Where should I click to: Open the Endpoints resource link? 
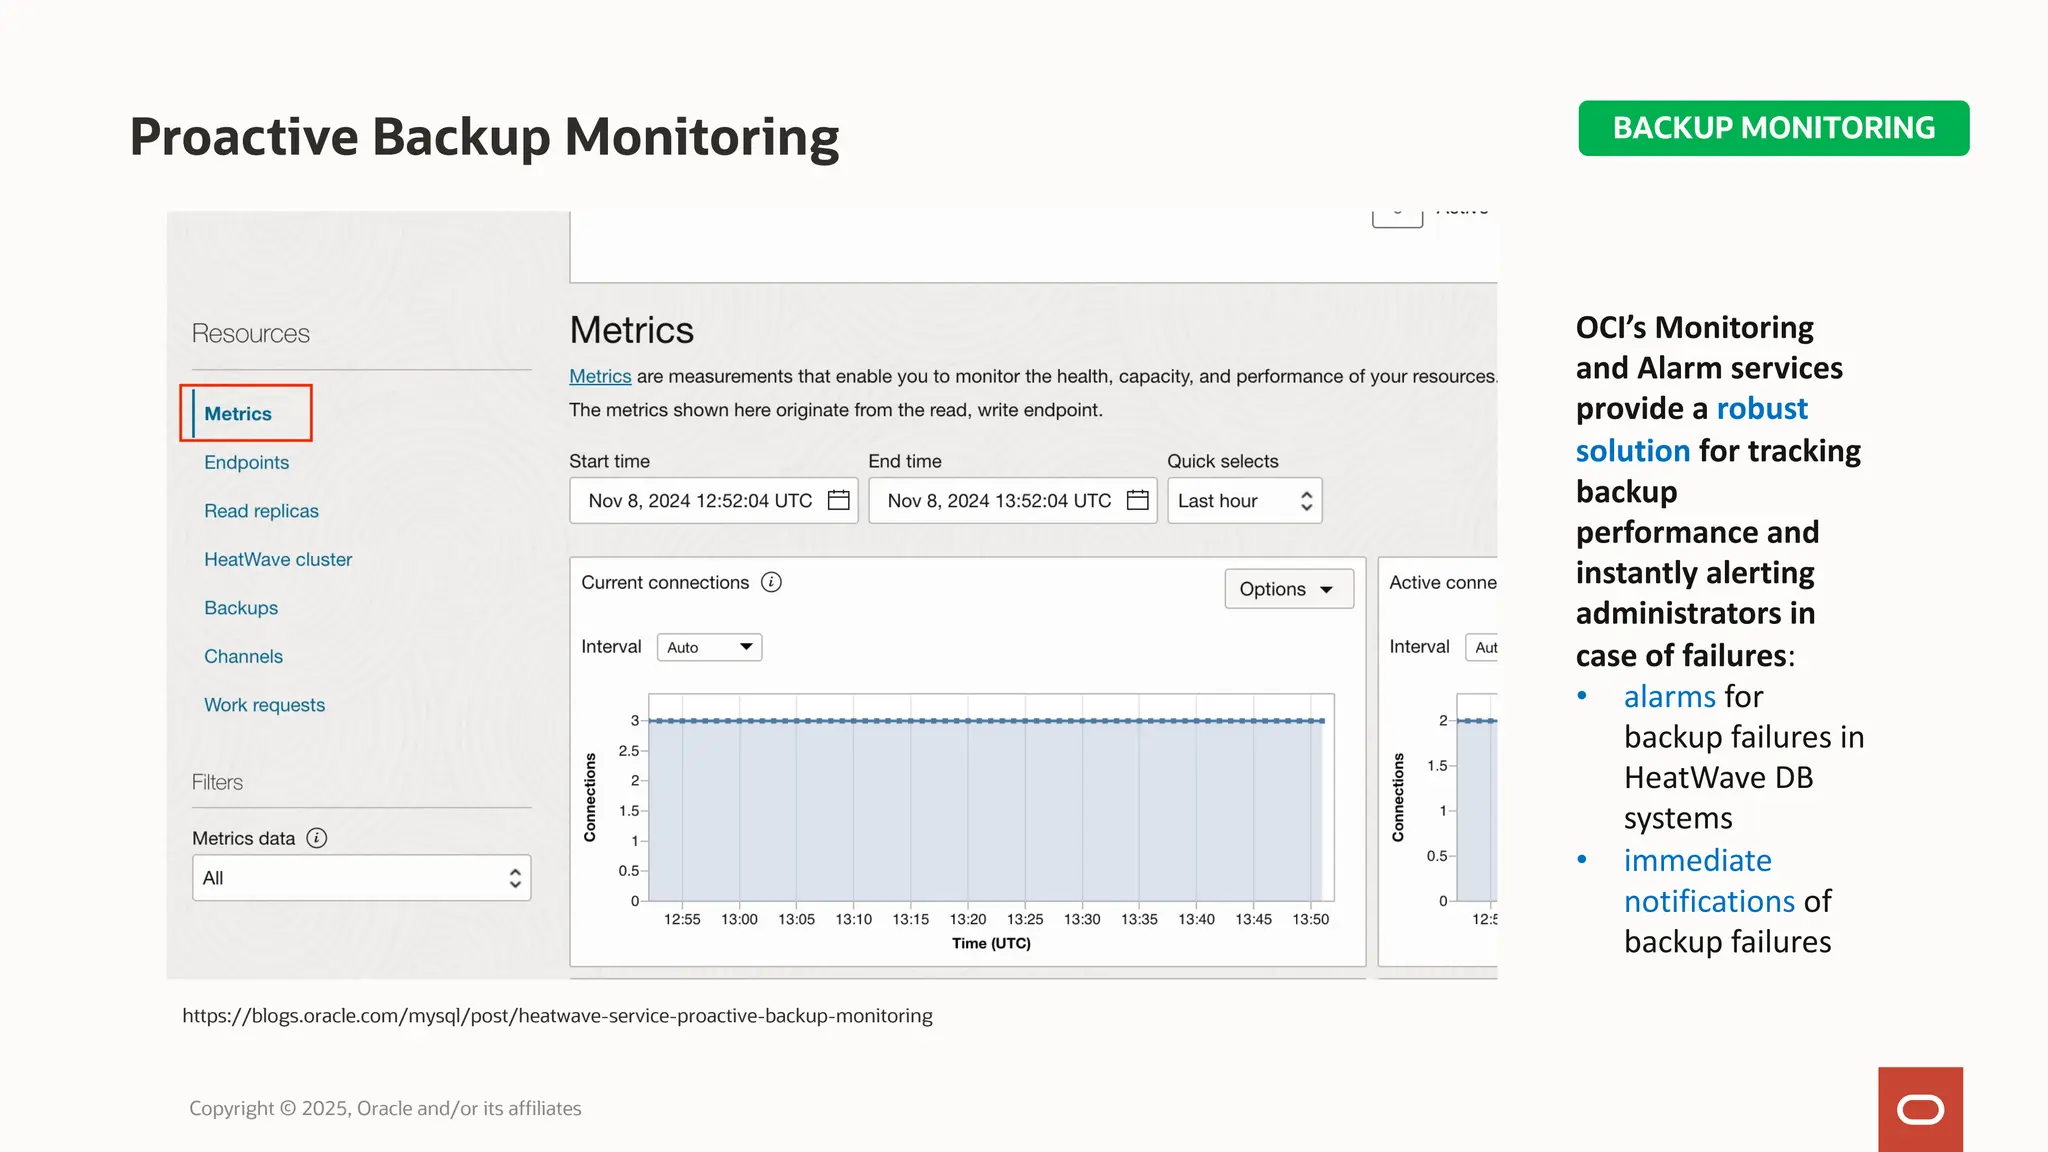pyautogui.click(x=246, y=462)
